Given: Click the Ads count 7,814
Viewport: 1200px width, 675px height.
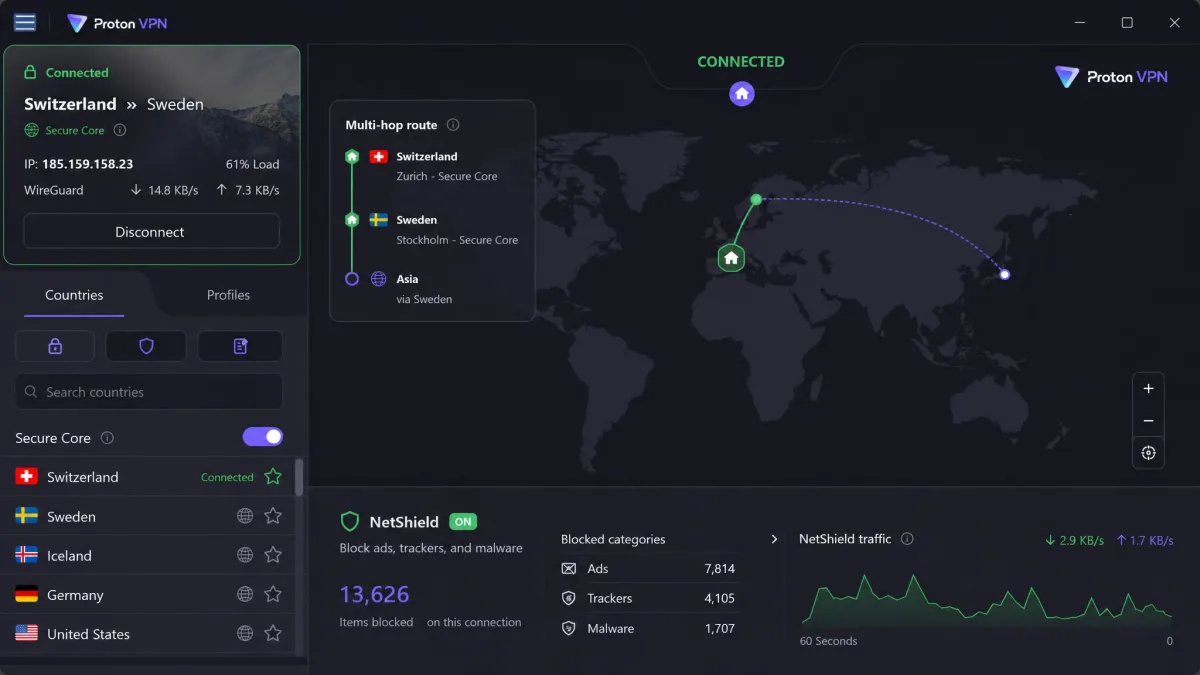Looking at the screenshot, I should tap(719, 569).
